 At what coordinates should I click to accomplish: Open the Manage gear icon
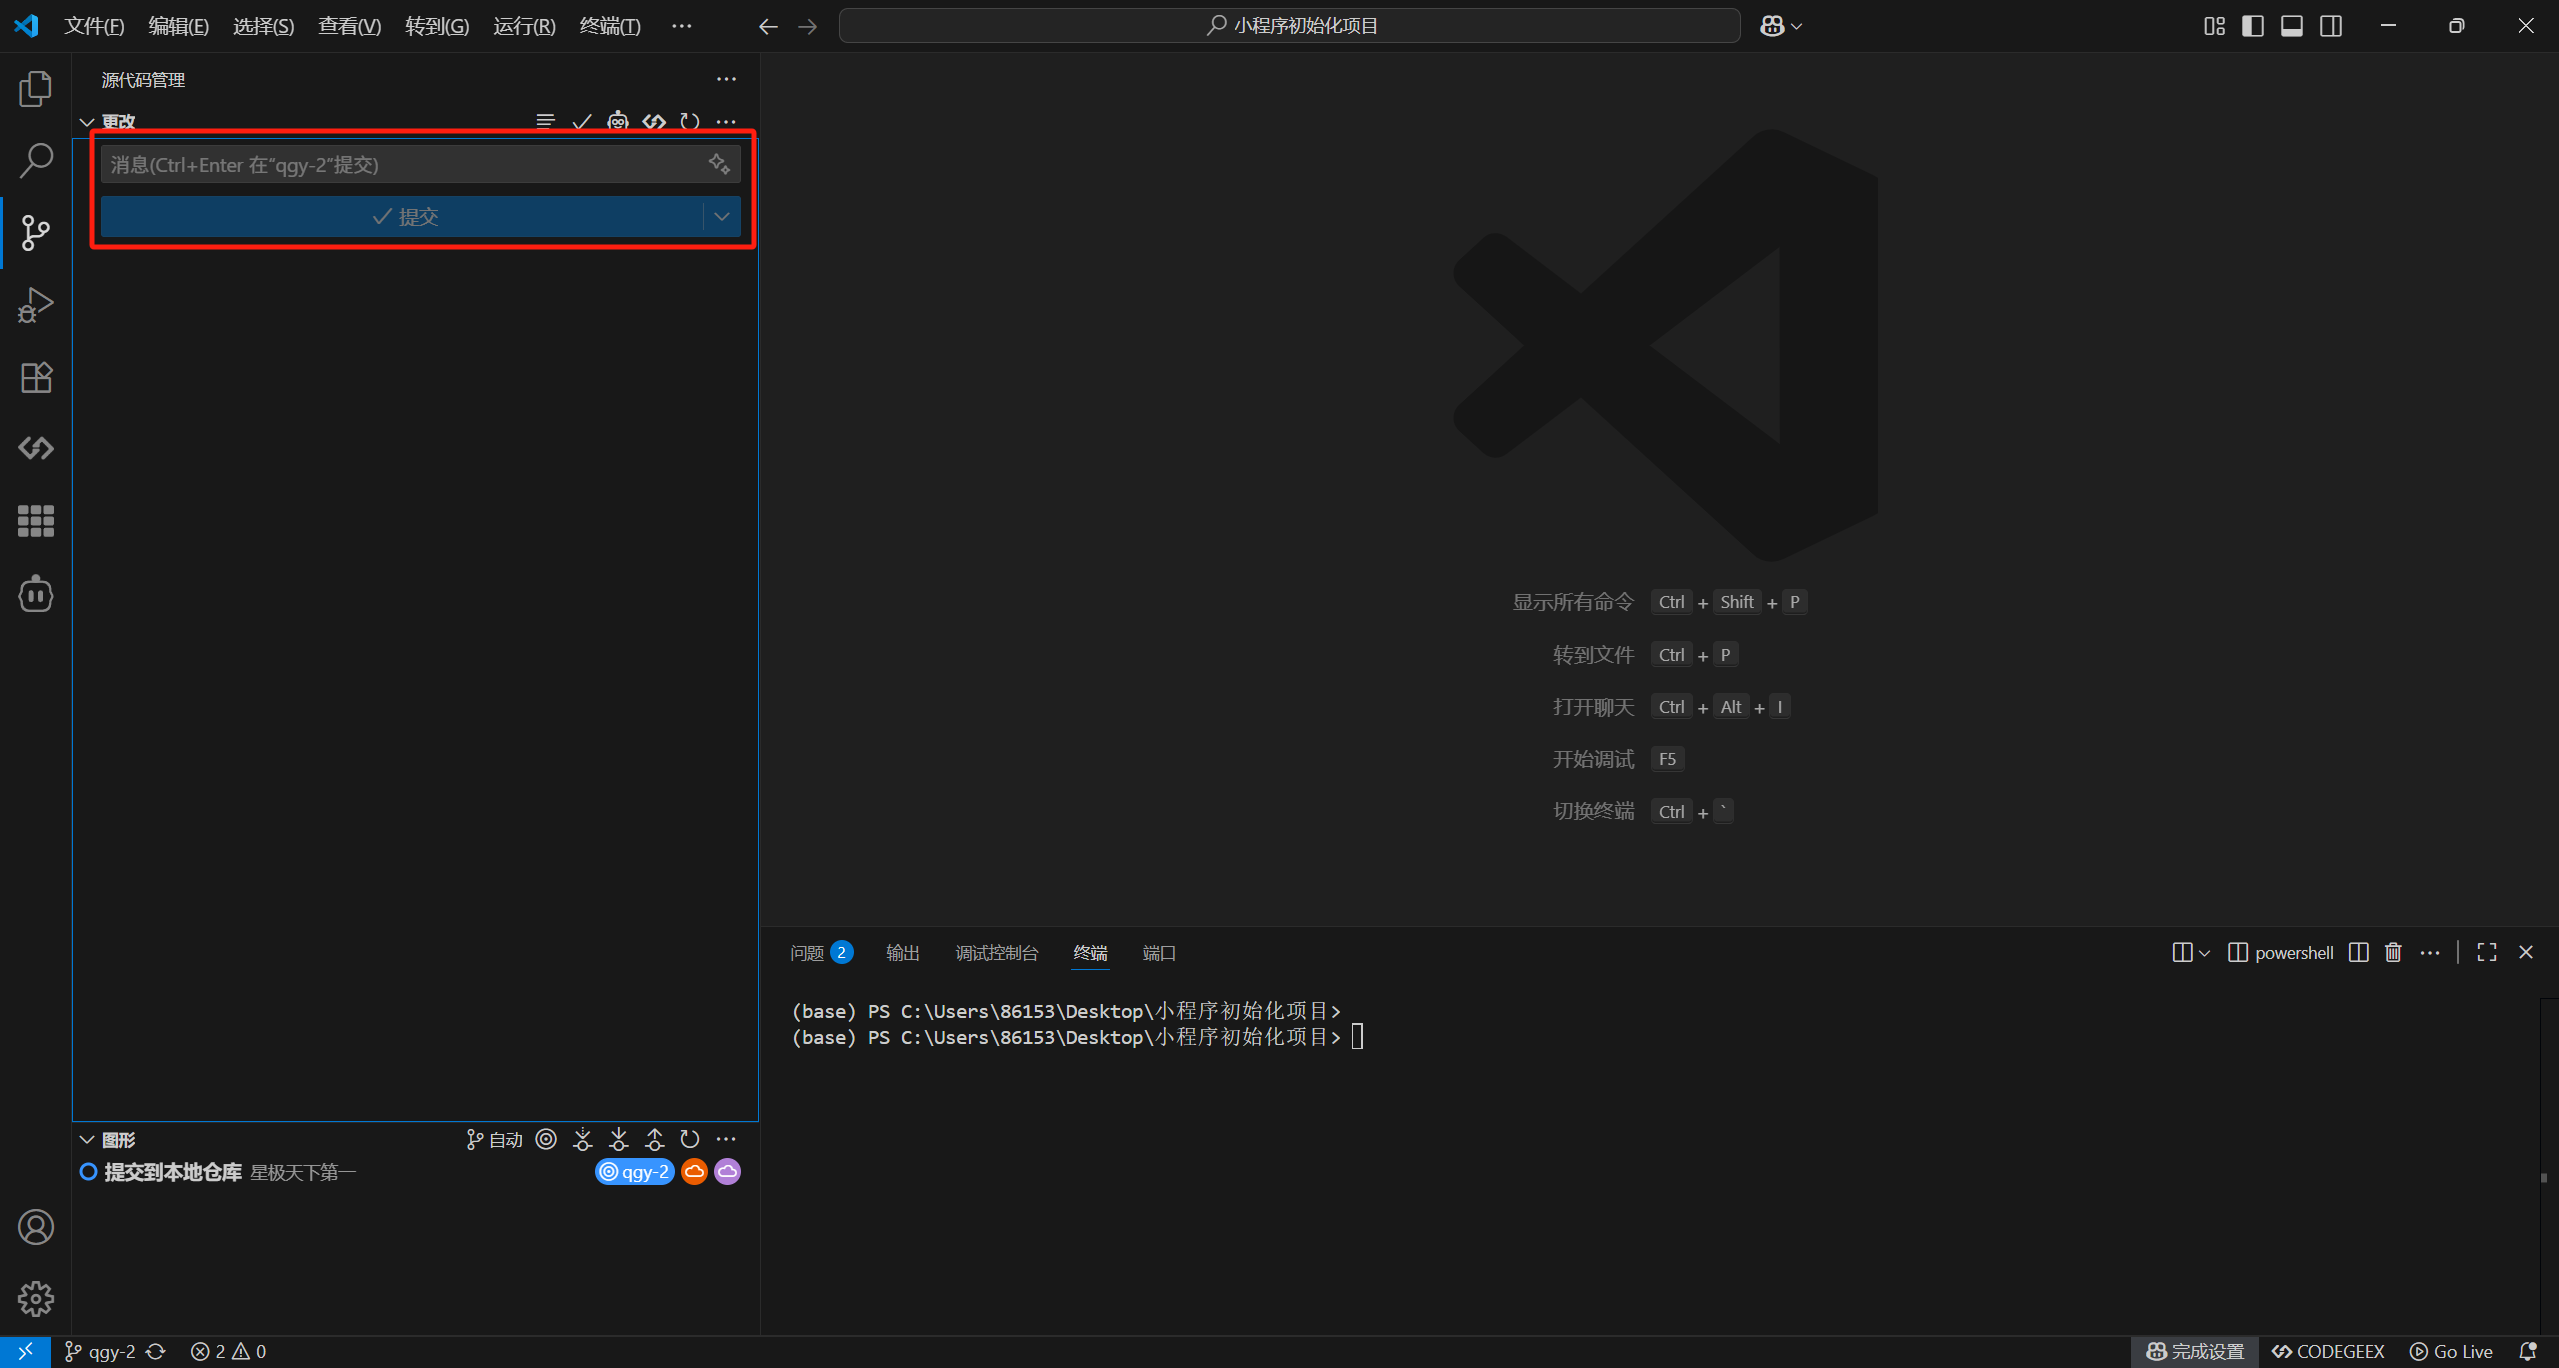click(x=36, y=1299)
